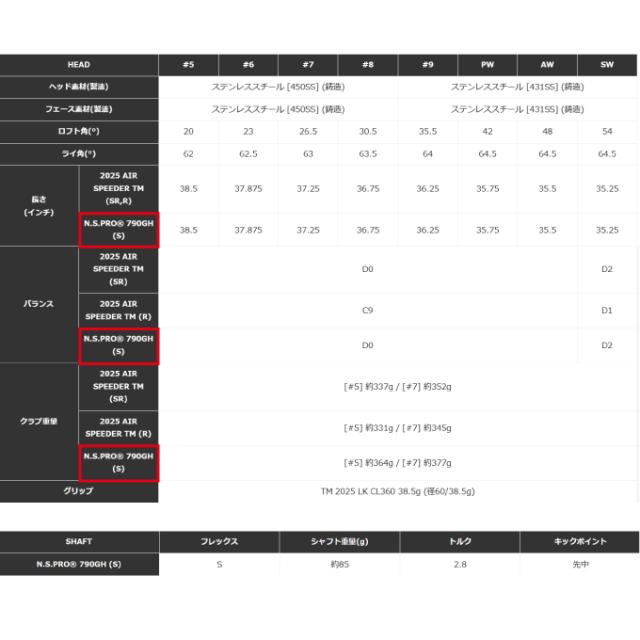640x640 pixels.
Task: Click the torque value 2.8 cell
Action: coord(460,564)
